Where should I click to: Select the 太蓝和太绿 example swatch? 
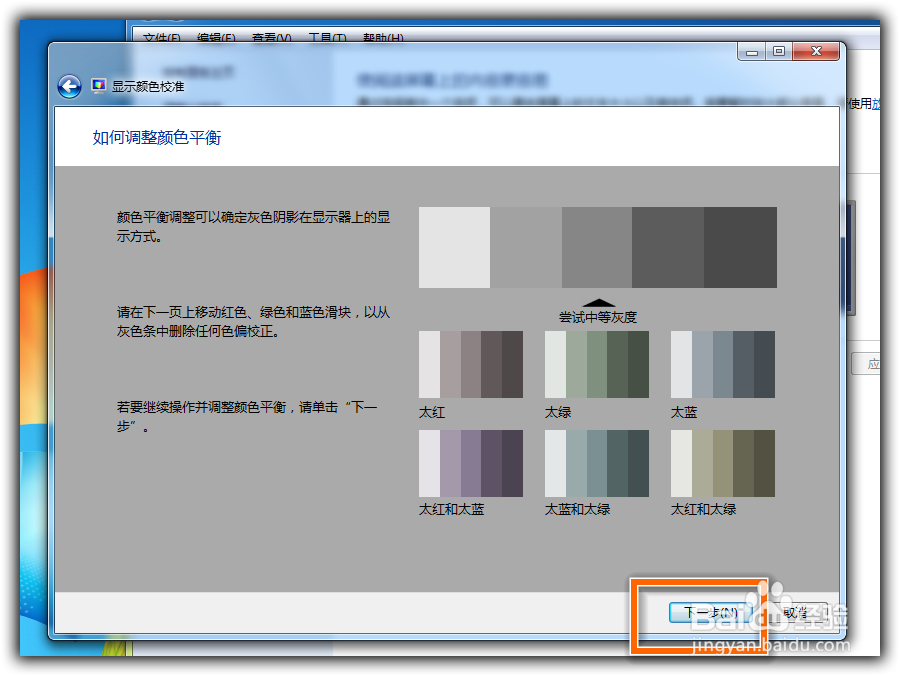click(x=596, y=461)
